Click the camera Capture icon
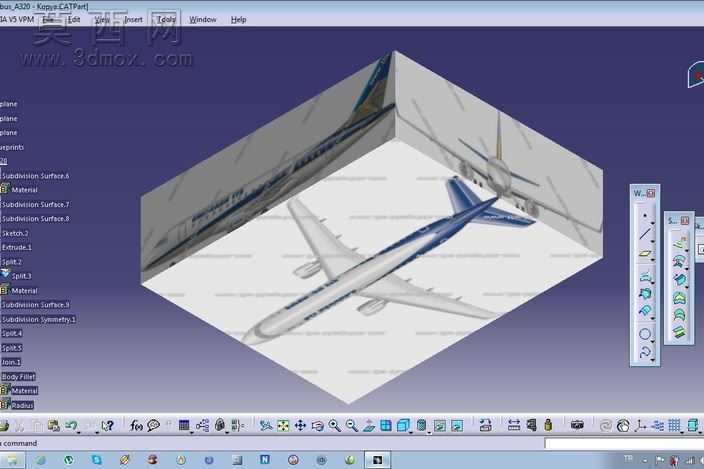The width and height of the screenshot is (704, 469). [x=577, y=425]
